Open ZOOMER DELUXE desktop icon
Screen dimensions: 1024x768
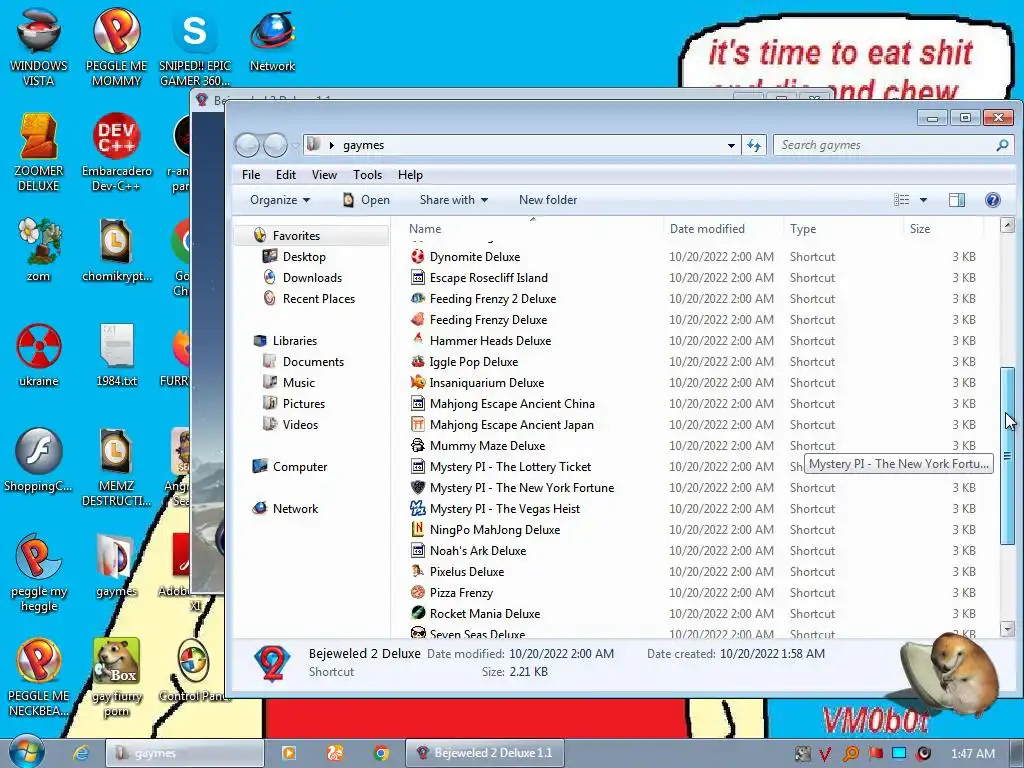tap(39, 152)
